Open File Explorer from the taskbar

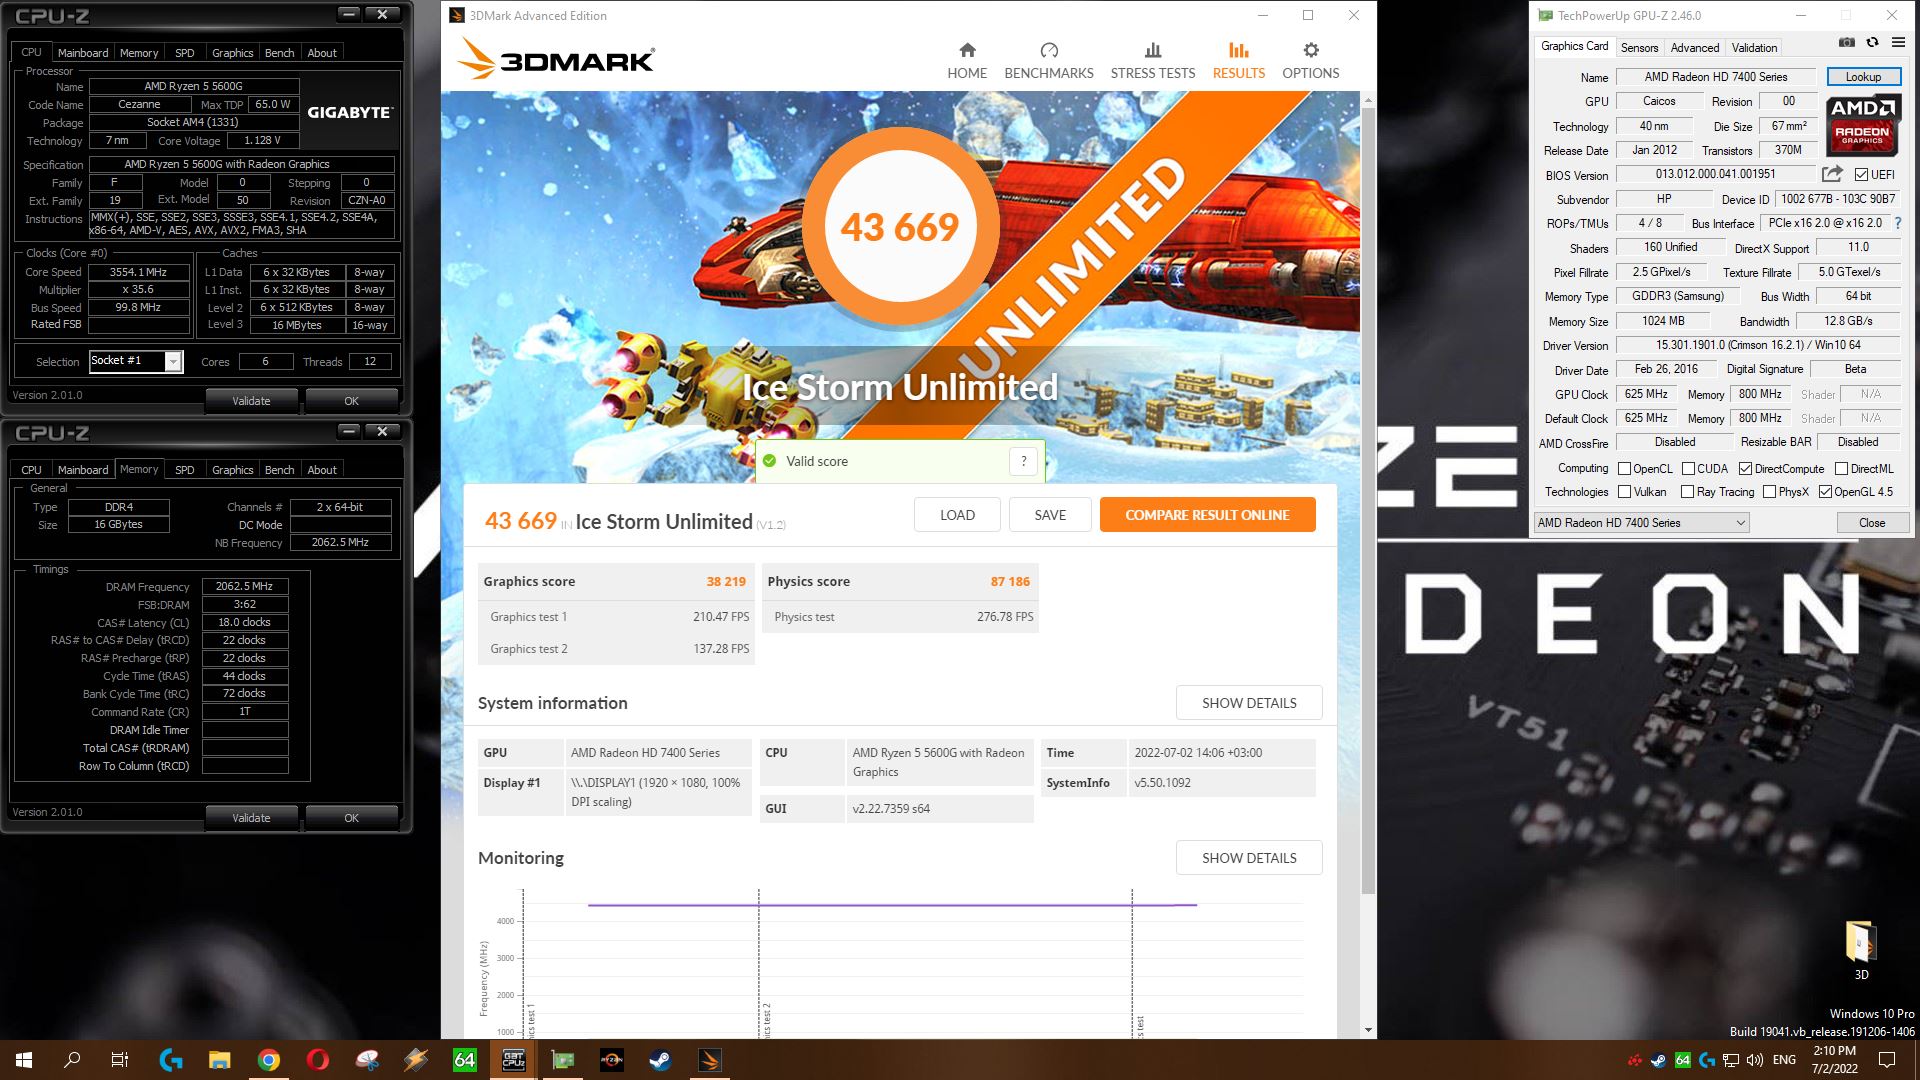[x=220, y=1060]
